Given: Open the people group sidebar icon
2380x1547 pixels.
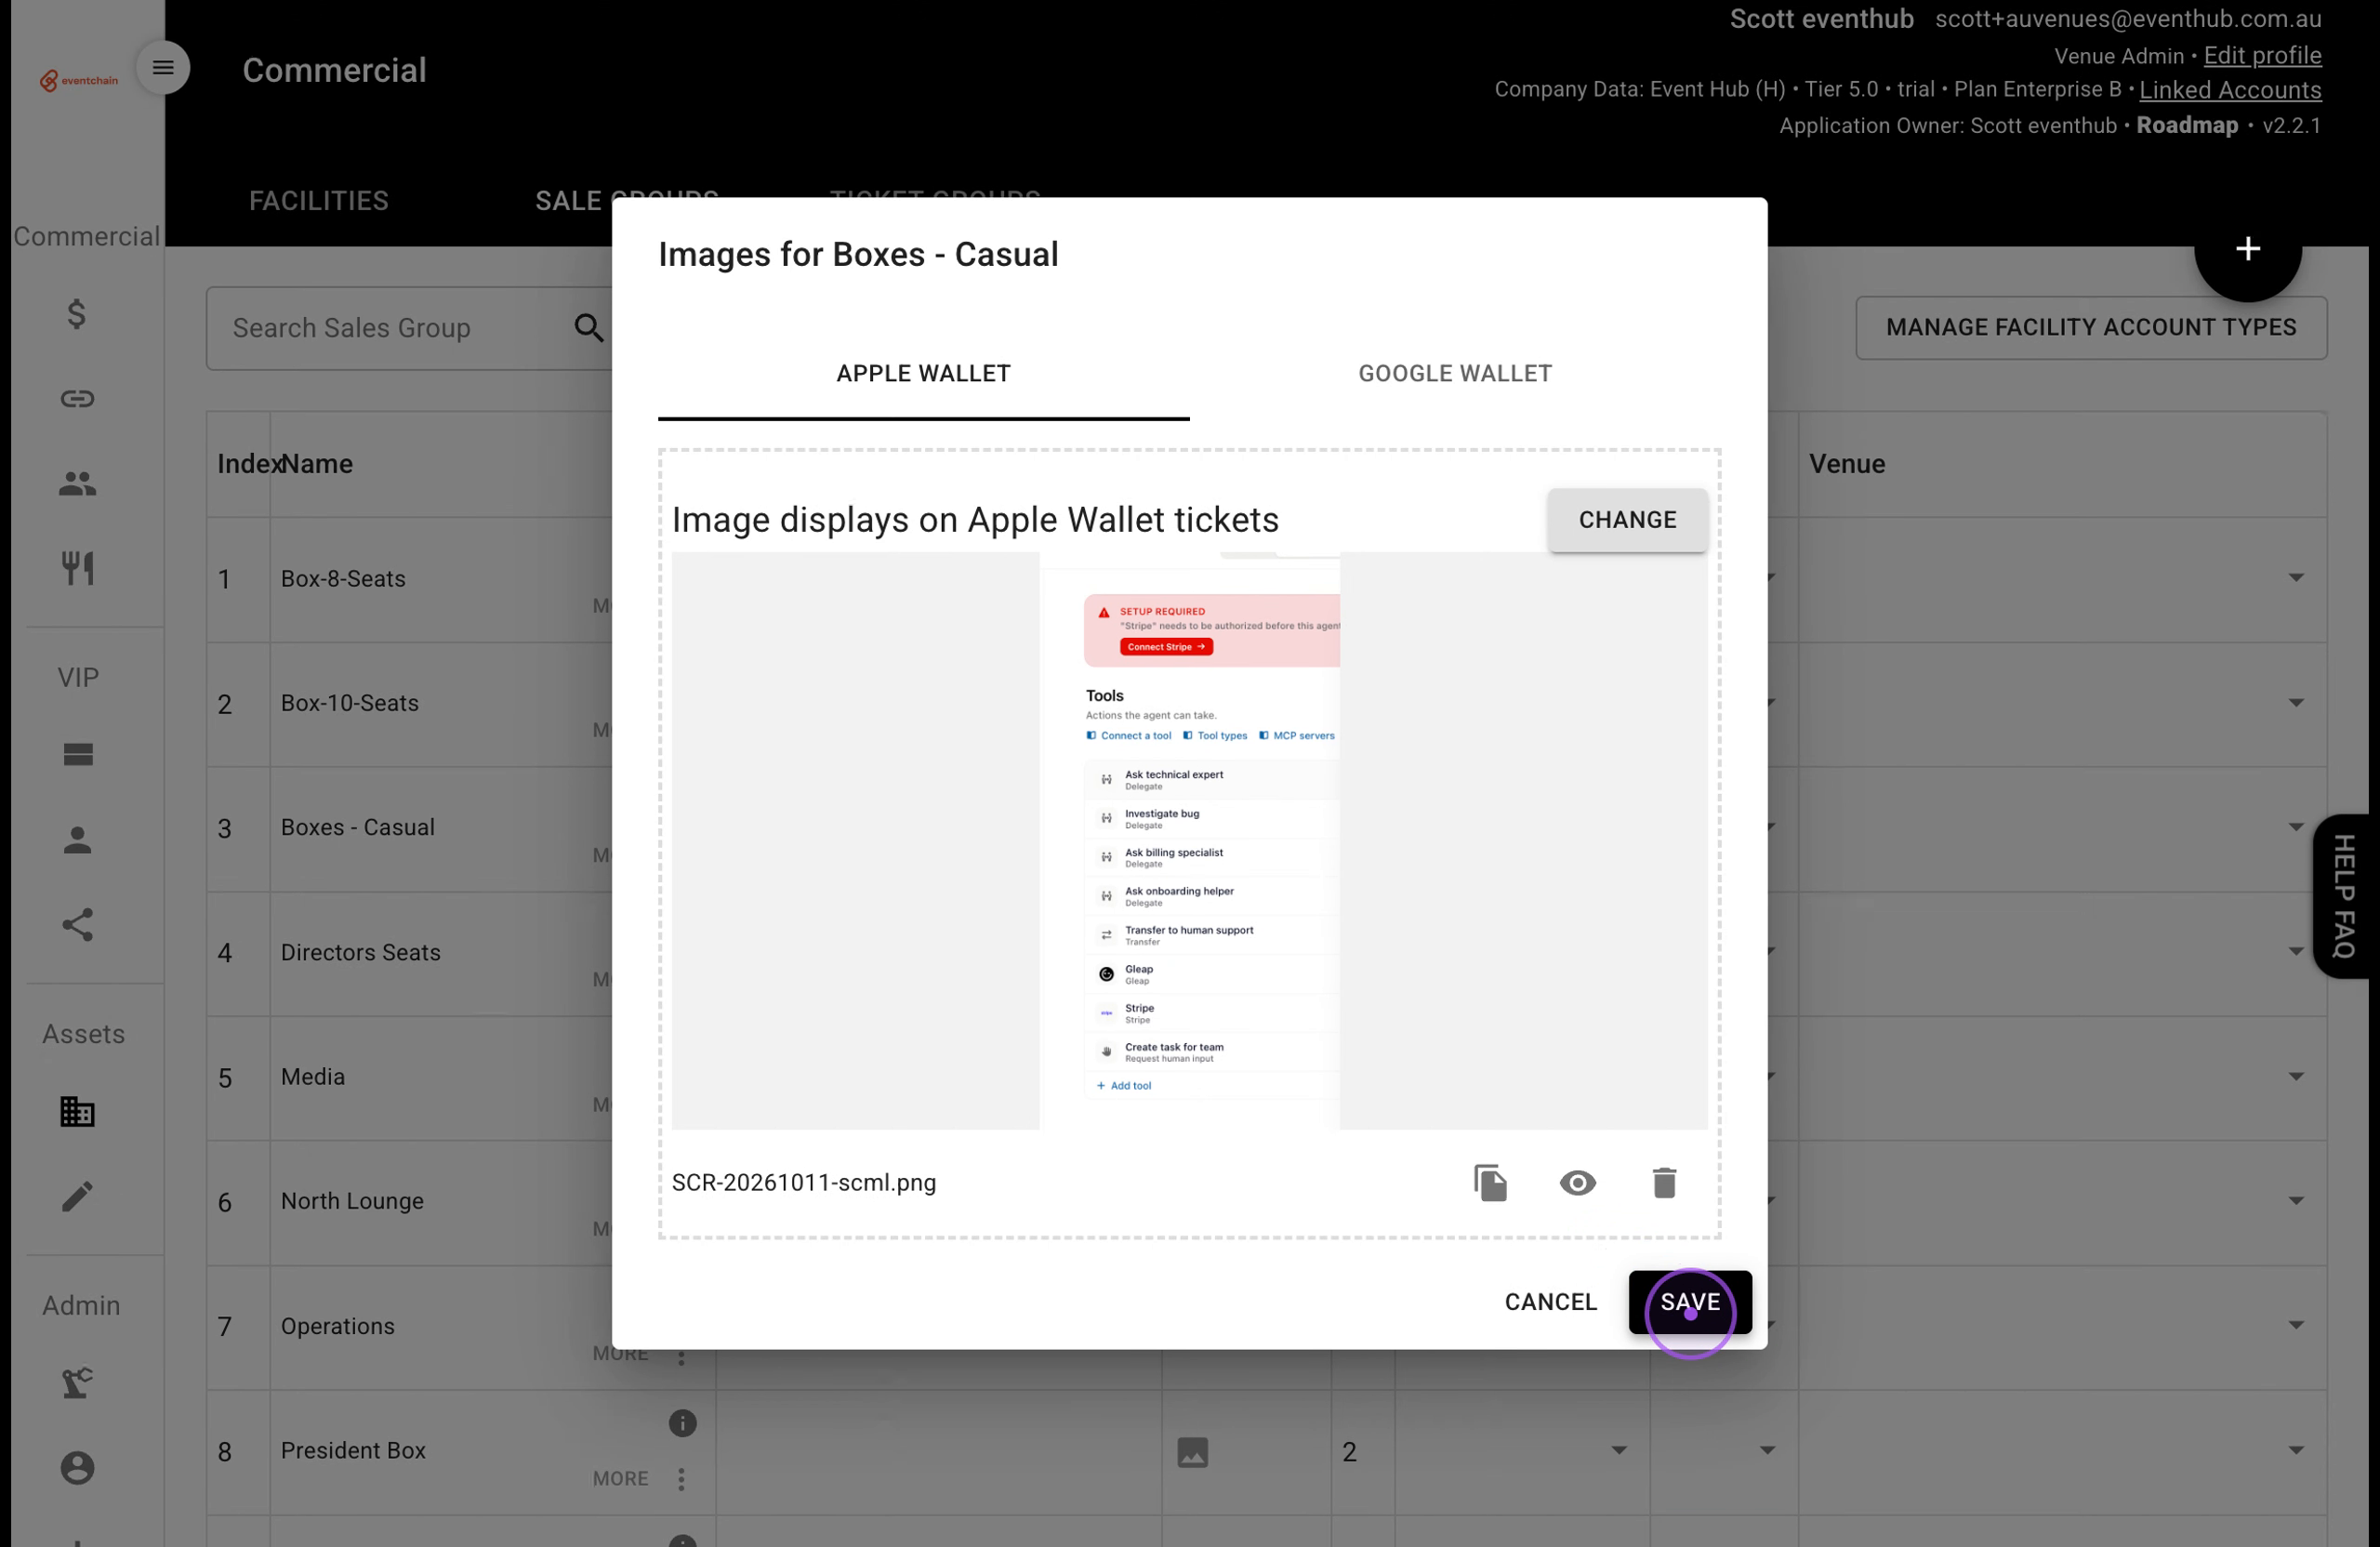Looking at the screenshot, I should click(x=77, y=484).
